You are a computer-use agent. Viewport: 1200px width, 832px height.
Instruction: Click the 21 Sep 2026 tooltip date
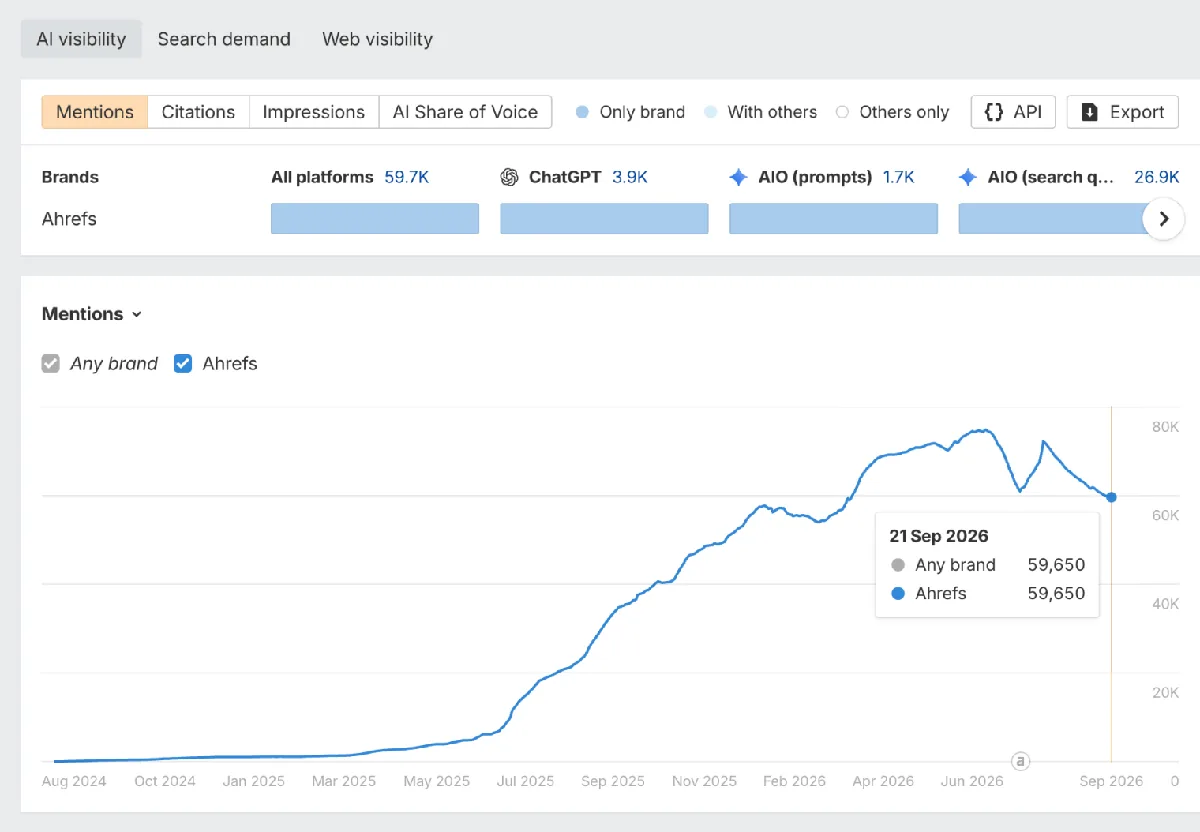tap(938, 537)
